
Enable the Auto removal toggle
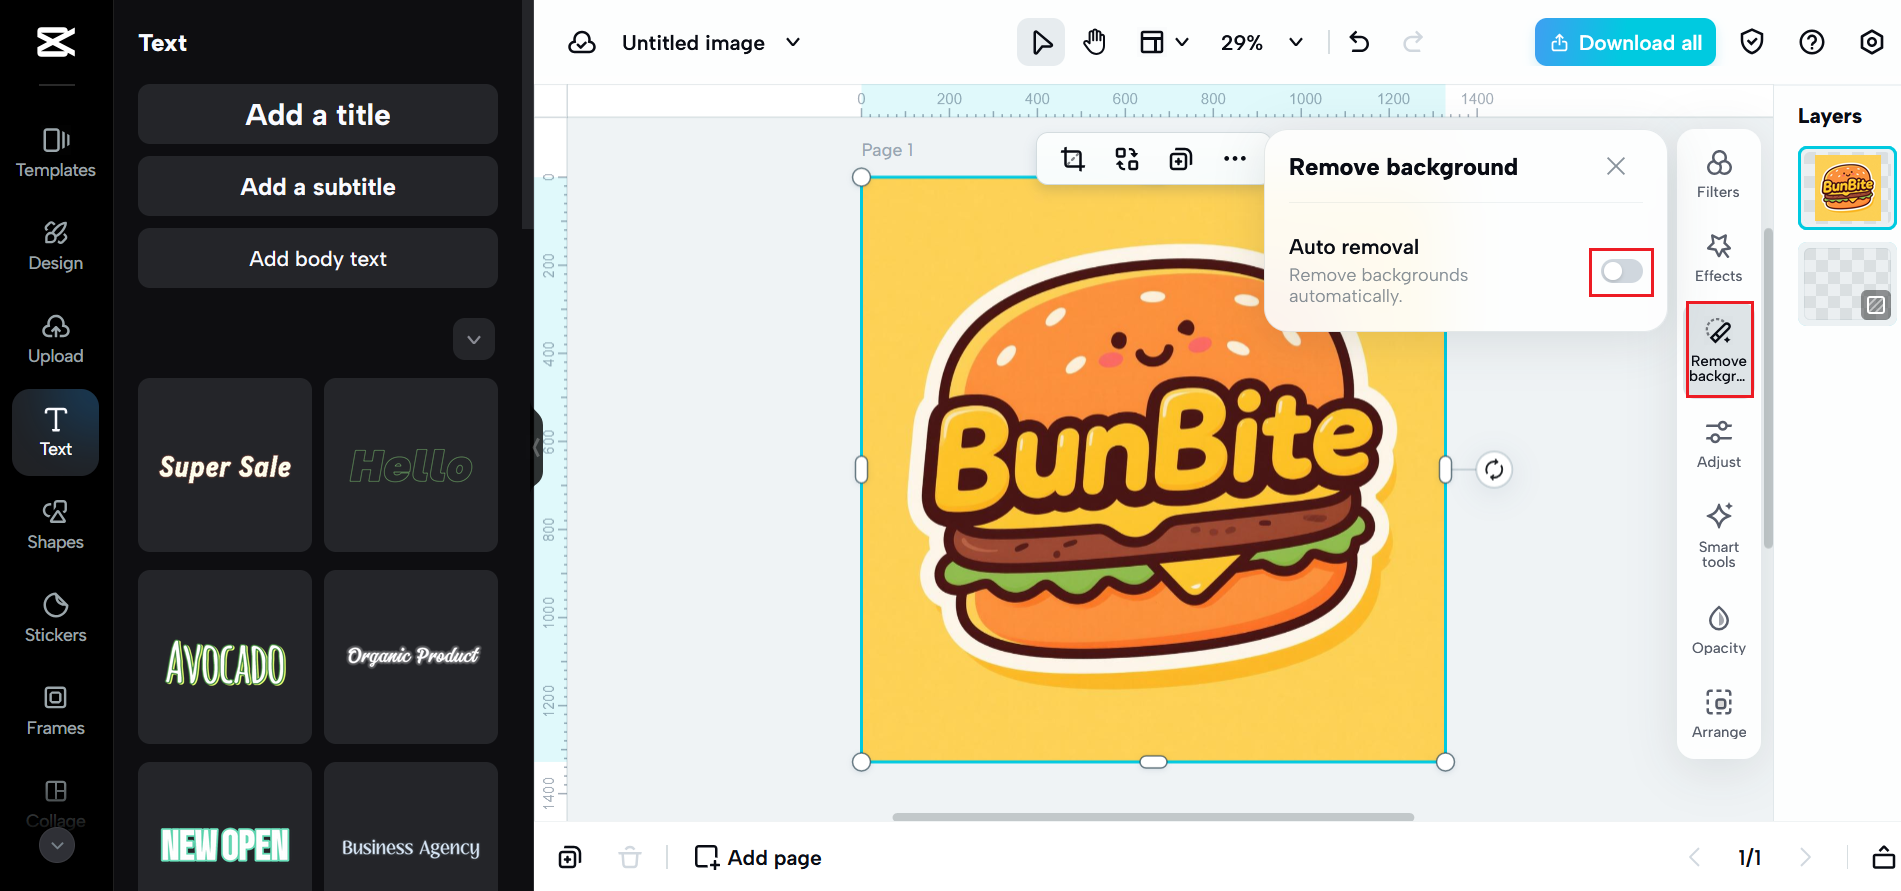(x=1621, y=272)
